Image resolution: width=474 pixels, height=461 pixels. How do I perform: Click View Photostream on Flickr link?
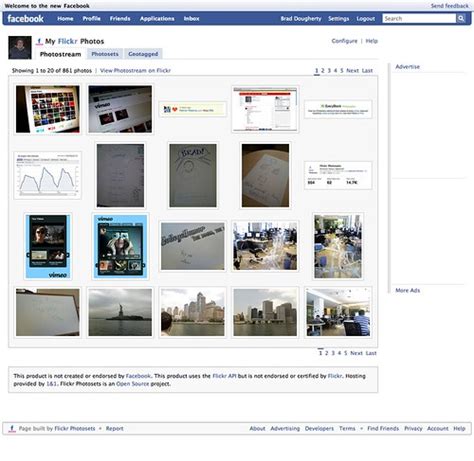pos(135,71)
